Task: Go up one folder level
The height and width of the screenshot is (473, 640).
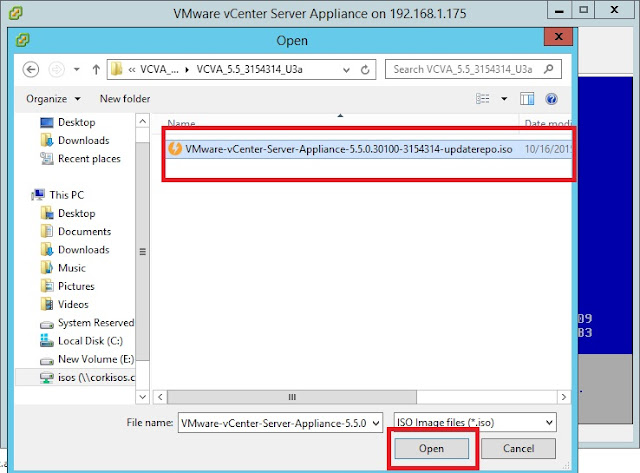Action: pos(96,69)
